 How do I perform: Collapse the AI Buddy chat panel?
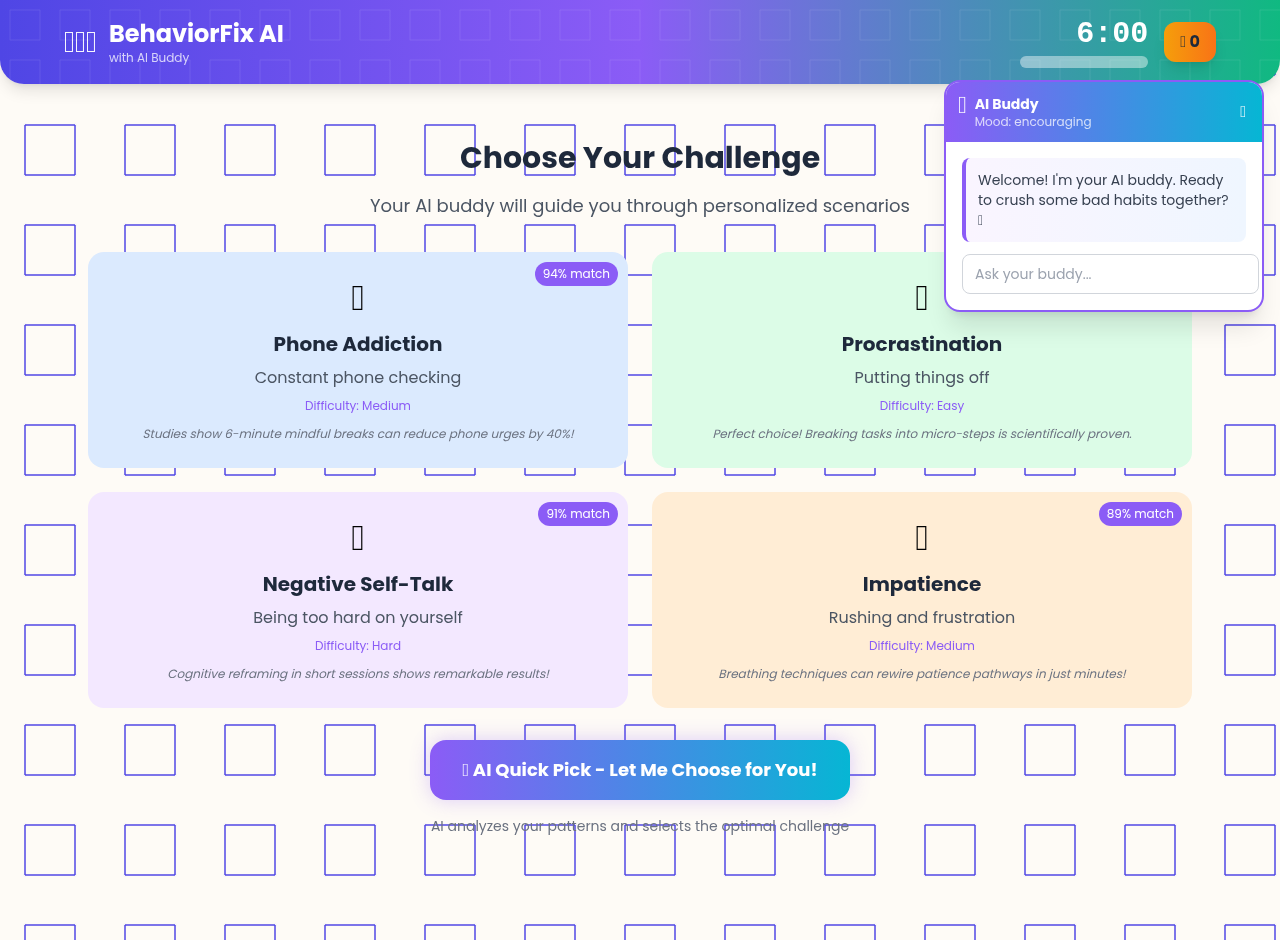pos(1242,111)
